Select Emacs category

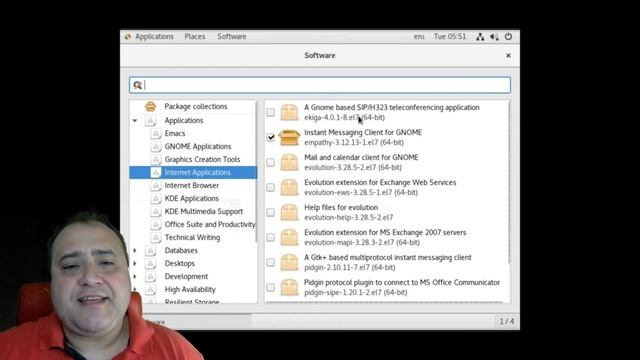click(175, 133)
